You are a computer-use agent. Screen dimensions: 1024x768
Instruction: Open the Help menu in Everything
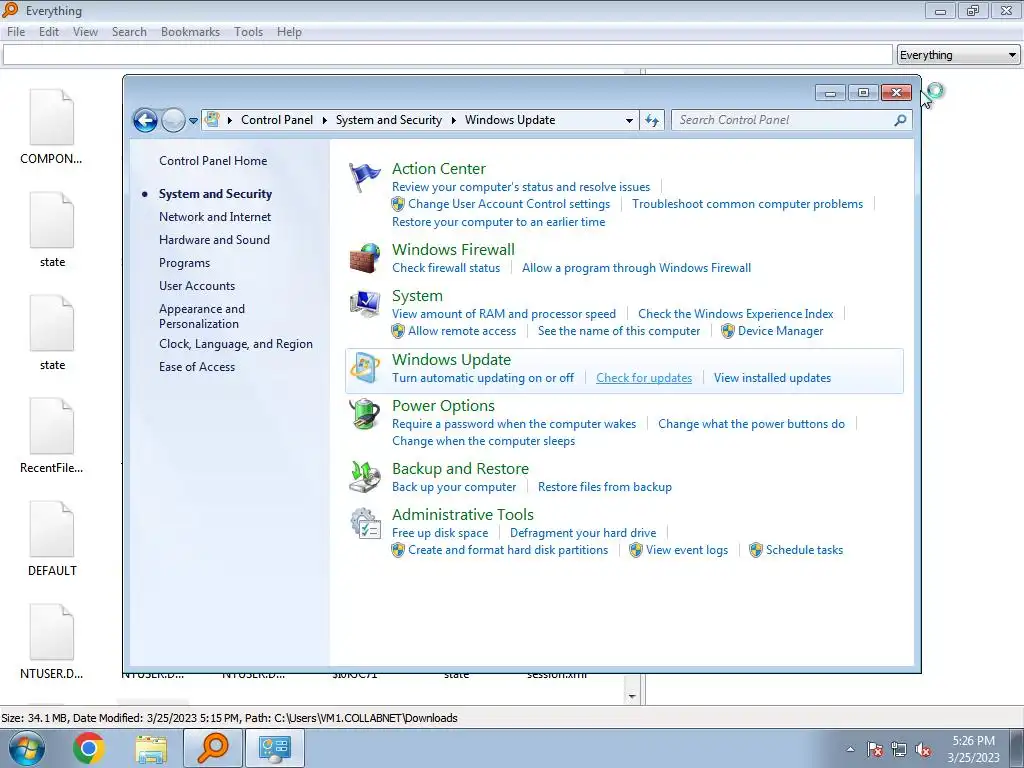[x=289, y=31]
